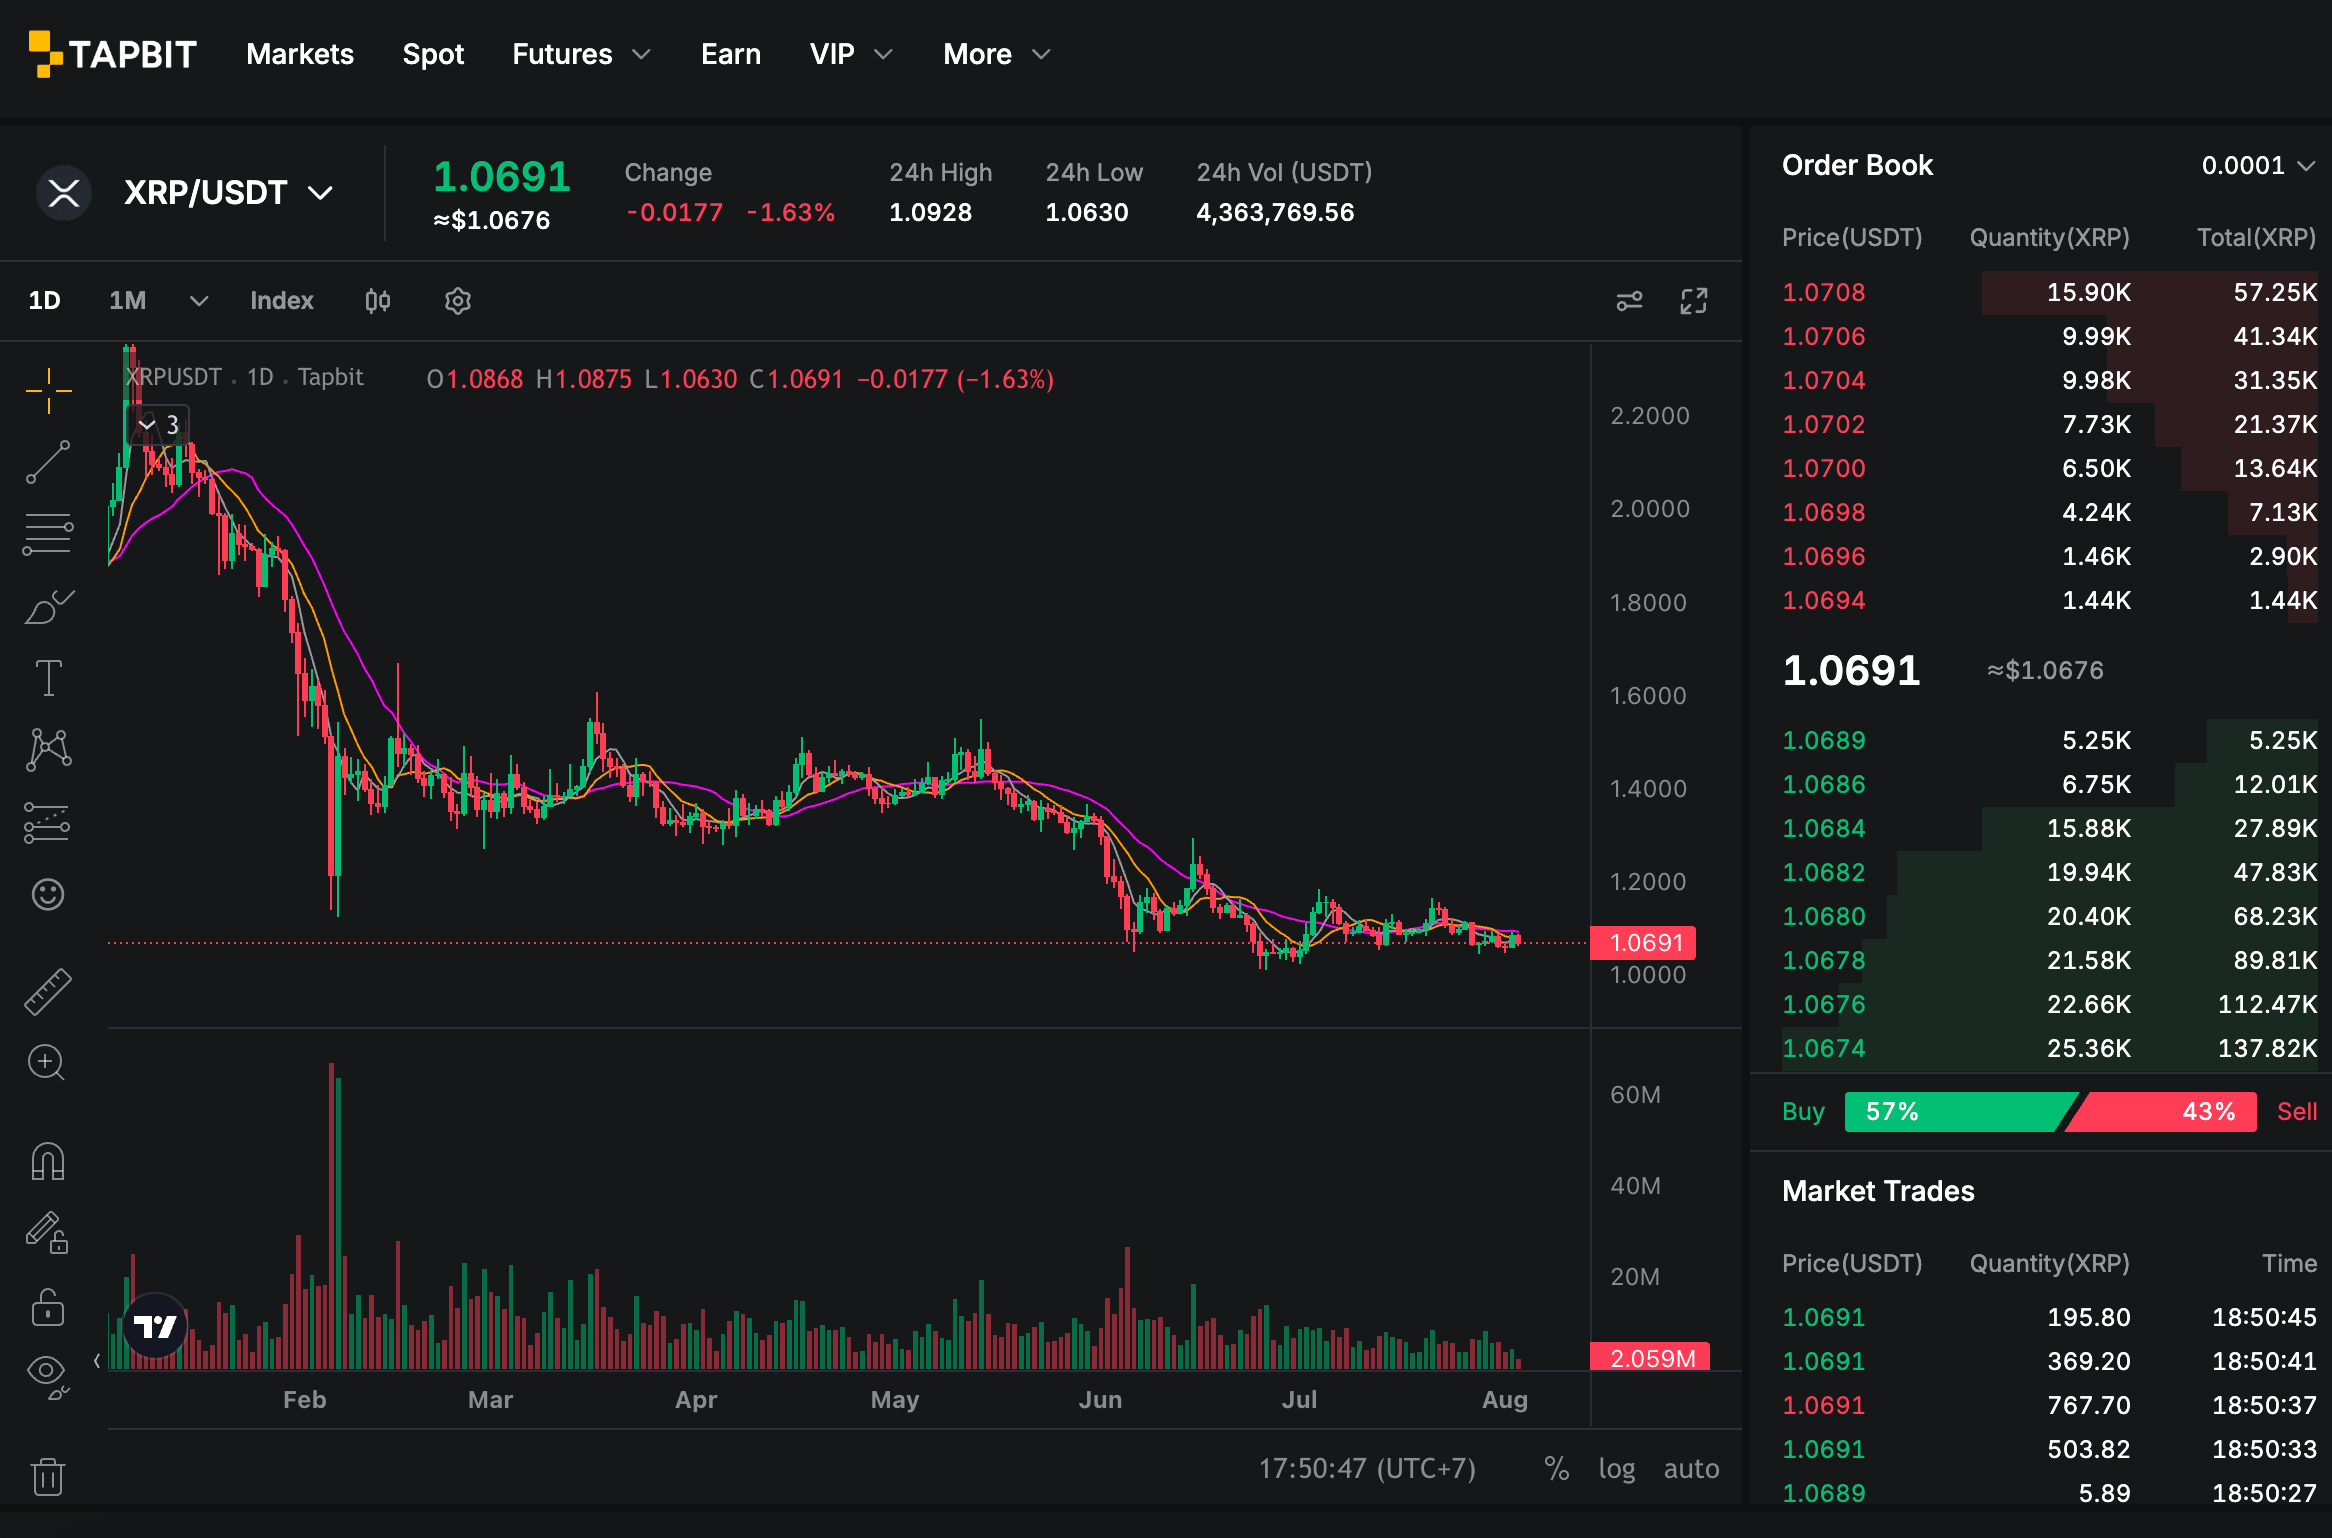Select the forecasting and measurement tool
2332x1538 pixels.
click(48, 822)
